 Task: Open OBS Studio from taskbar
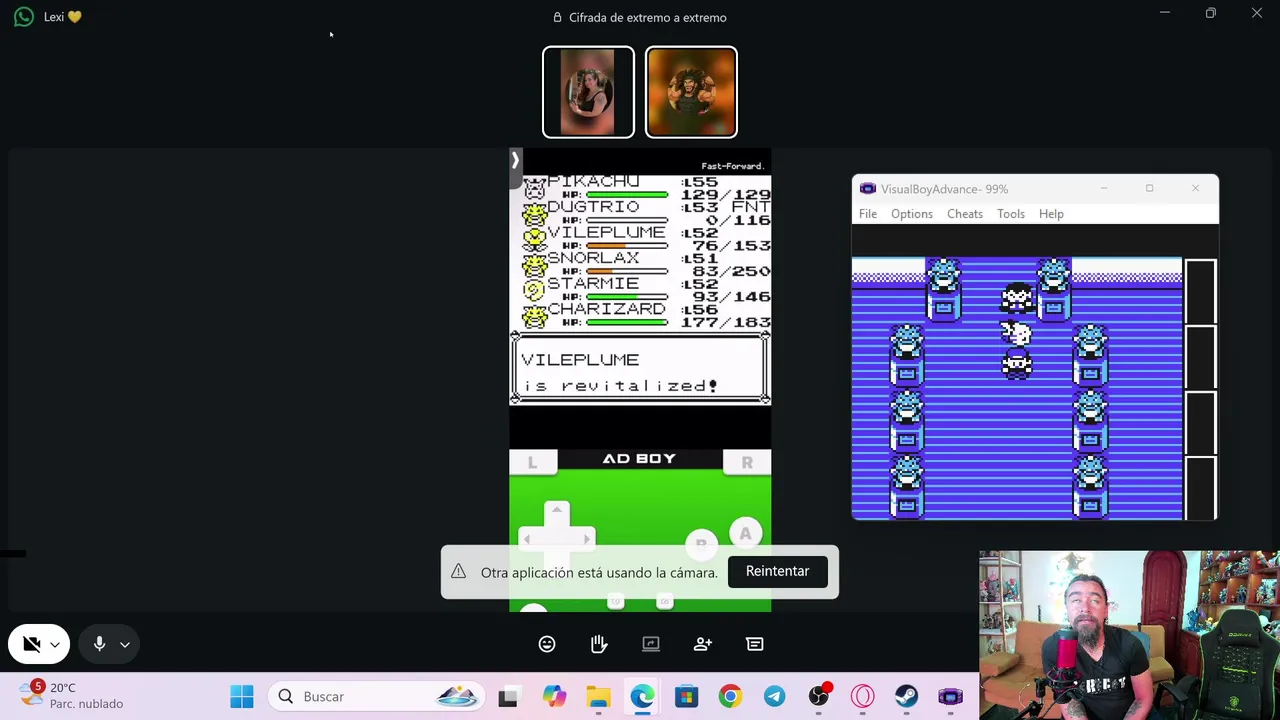819,697
